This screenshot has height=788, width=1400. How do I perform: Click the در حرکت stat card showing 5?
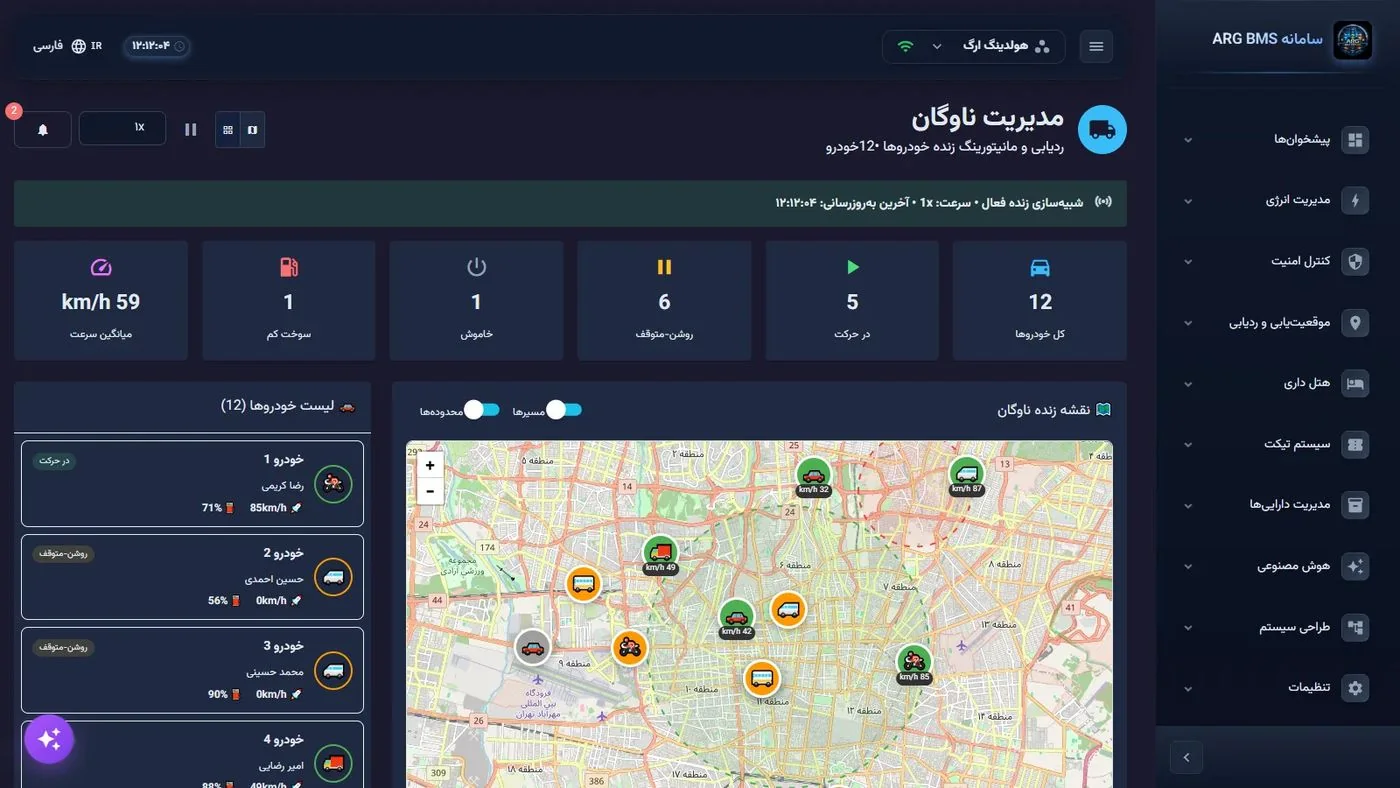[x=852, y=300]
